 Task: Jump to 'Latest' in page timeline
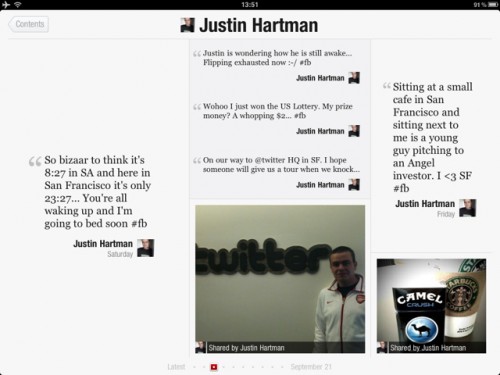point(176,367)
